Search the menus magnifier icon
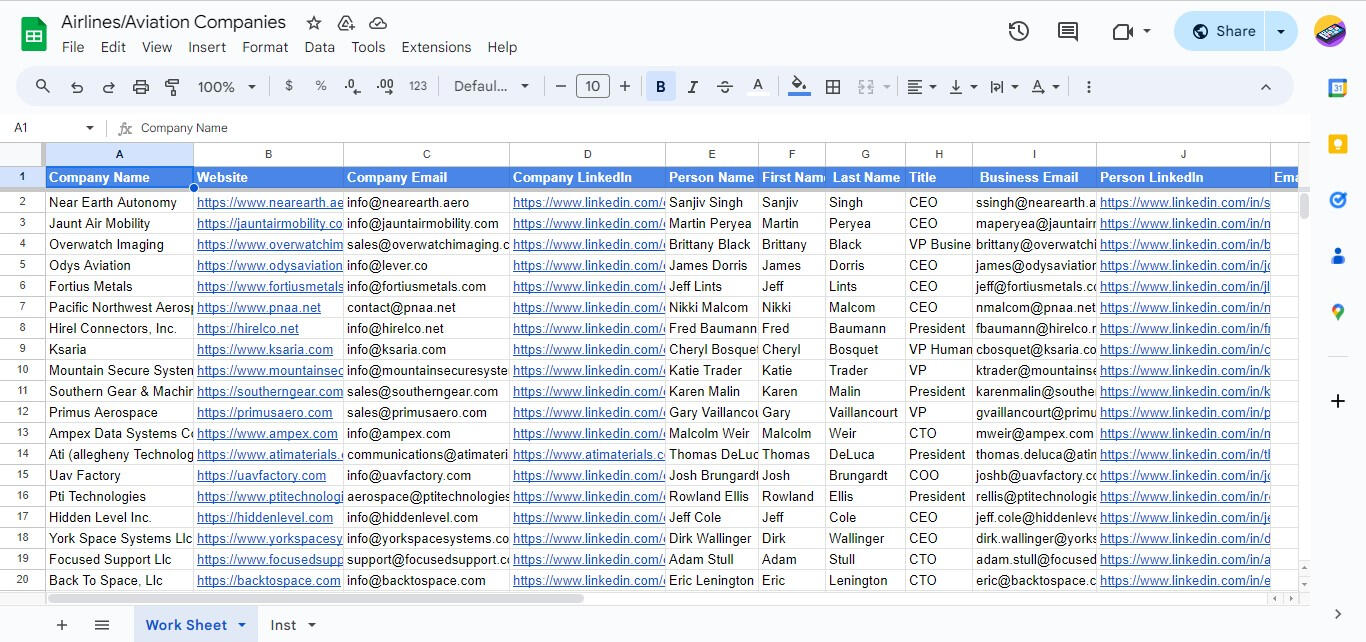The width and height of the screenshot is (1366, 642). tap(43, 87)
